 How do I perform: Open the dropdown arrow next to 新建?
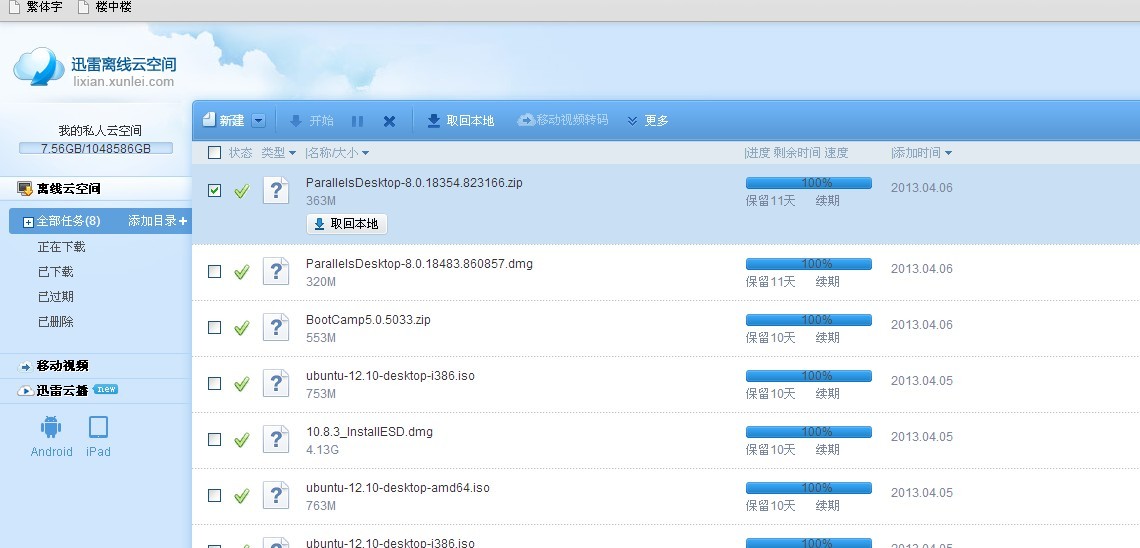pos(259,121)
